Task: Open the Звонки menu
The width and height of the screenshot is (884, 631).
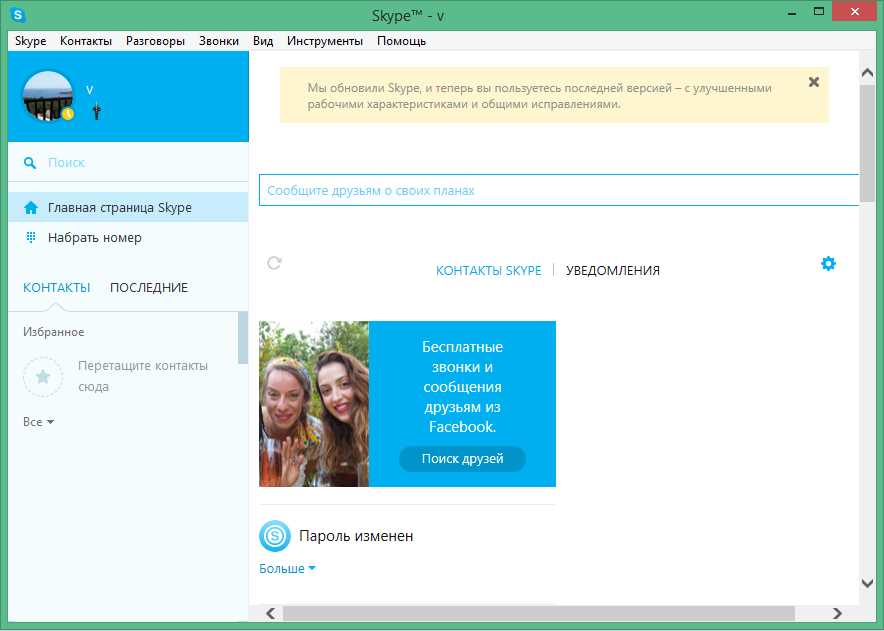Action: [x=219, y=41]
